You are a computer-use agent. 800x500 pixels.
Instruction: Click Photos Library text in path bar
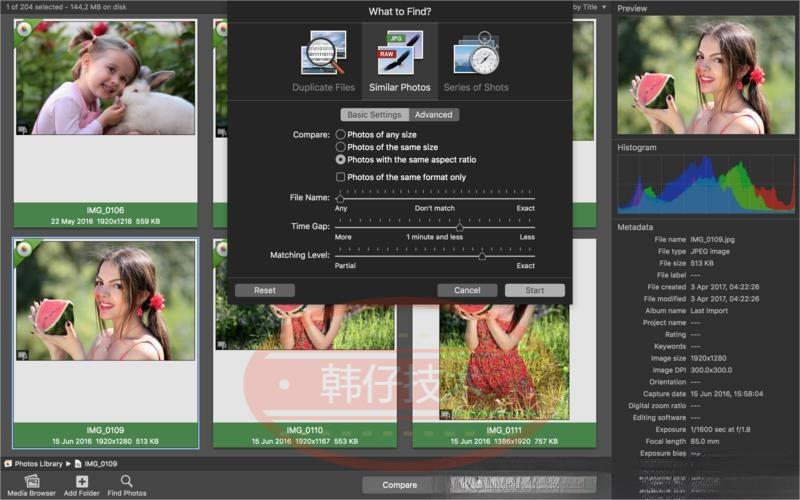38,464
